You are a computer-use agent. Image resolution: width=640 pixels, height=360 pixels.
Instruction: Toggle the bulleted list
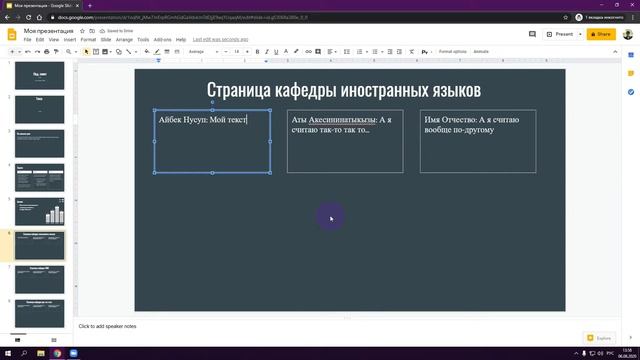tap(375, 52)
